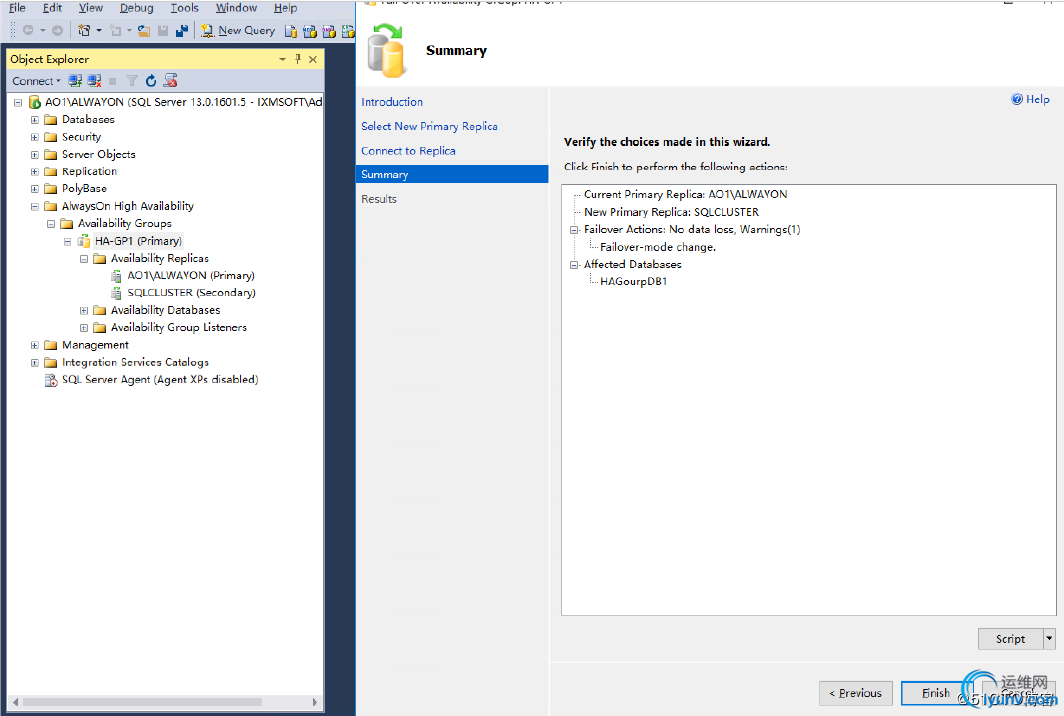Click the navigate Forward arrow in toolbar
The width and height of the screenshot is (1064, 716).
point(58,31)
